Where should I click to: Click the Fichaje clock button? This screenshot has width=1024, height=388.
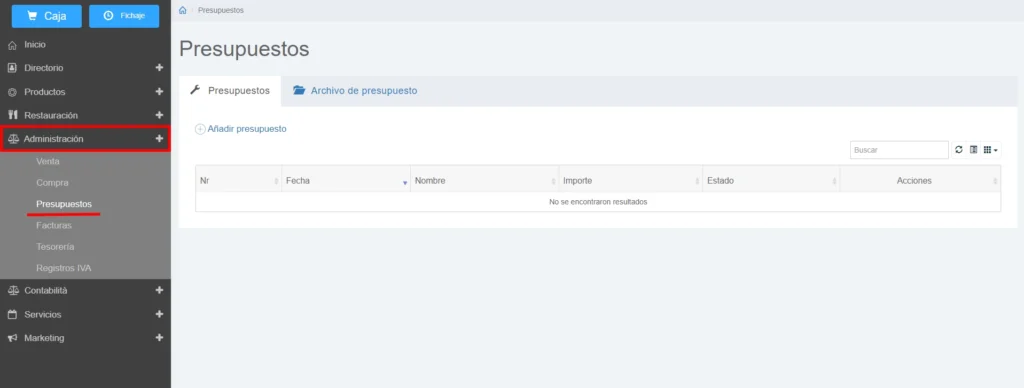coord(124,16)
